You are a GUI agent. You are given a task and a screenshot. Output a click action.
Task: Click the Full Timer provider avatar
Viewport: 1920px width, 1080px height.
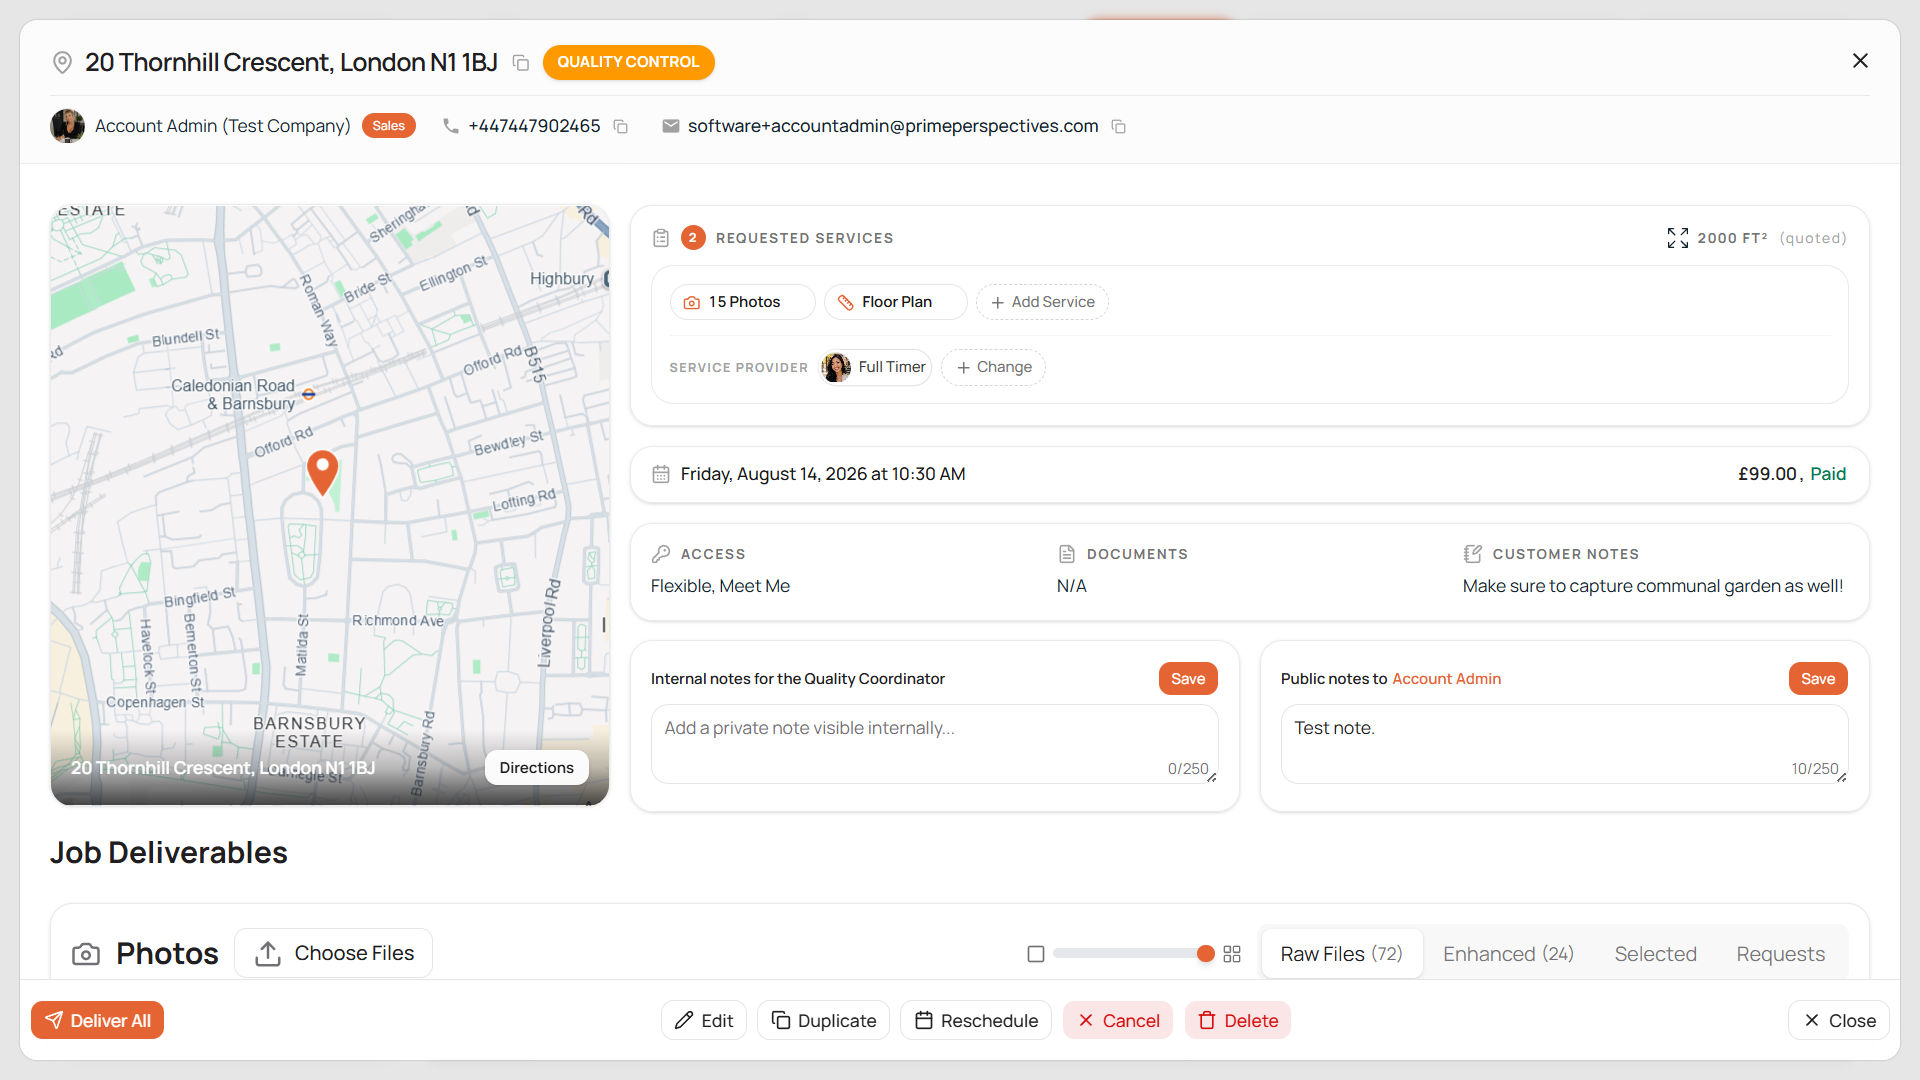(836, 367)
